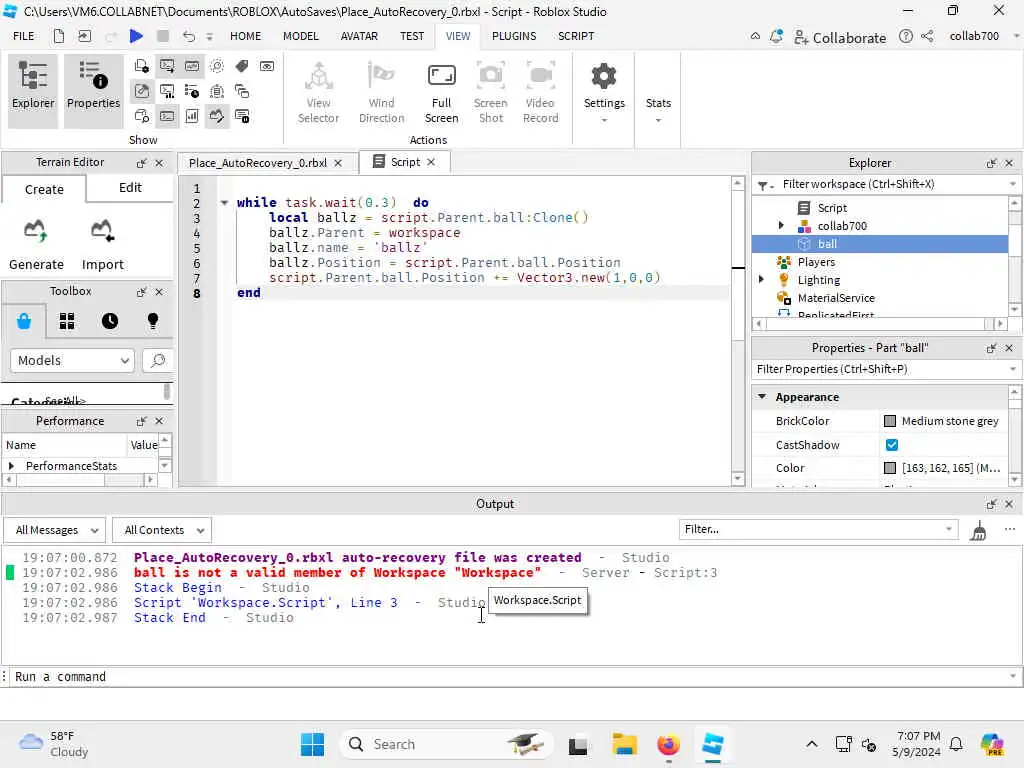
Task: Click the Color property swatch
Action: point(889,468)
